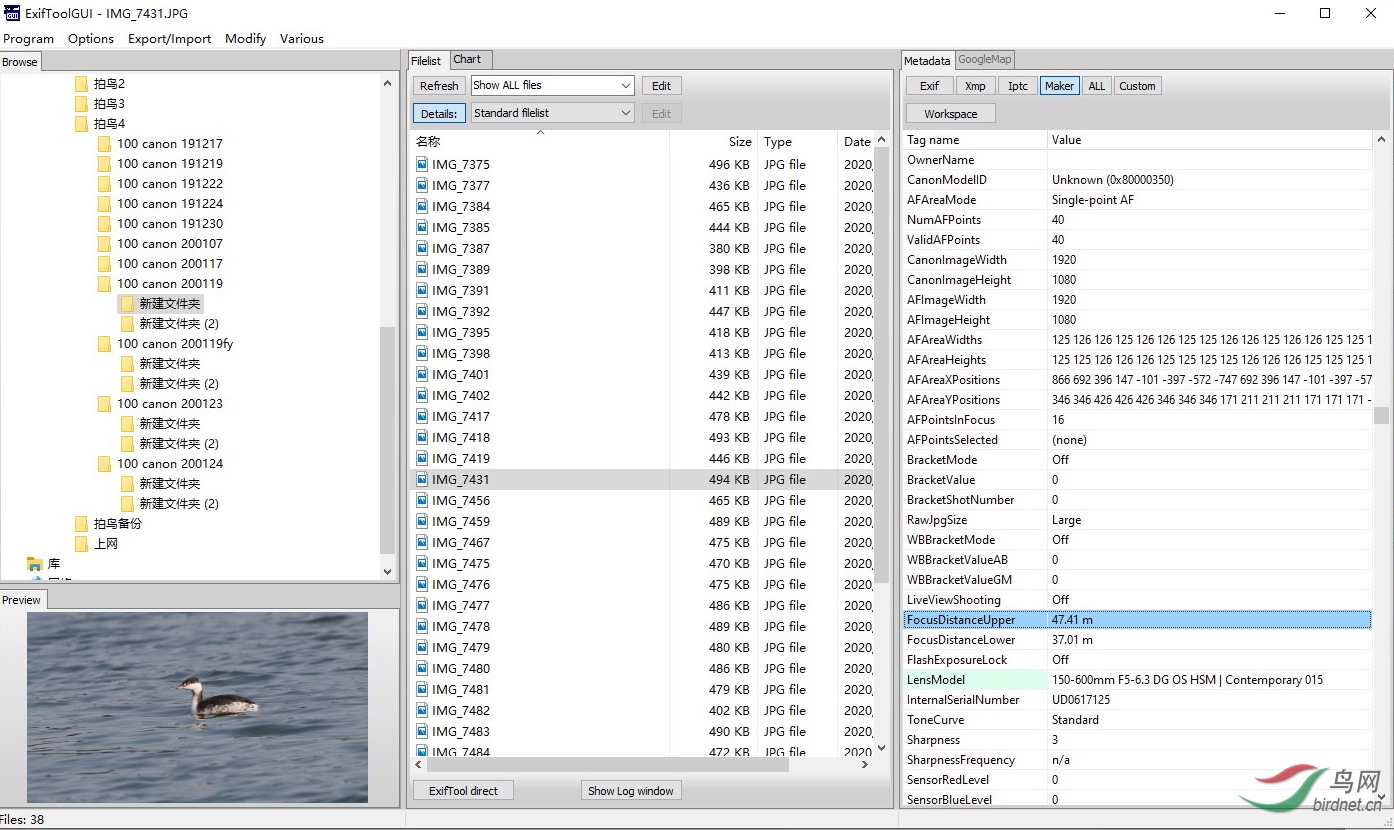Click the Workspace button
Viewport: 1394px width, 830px height.
coord(951,114)
